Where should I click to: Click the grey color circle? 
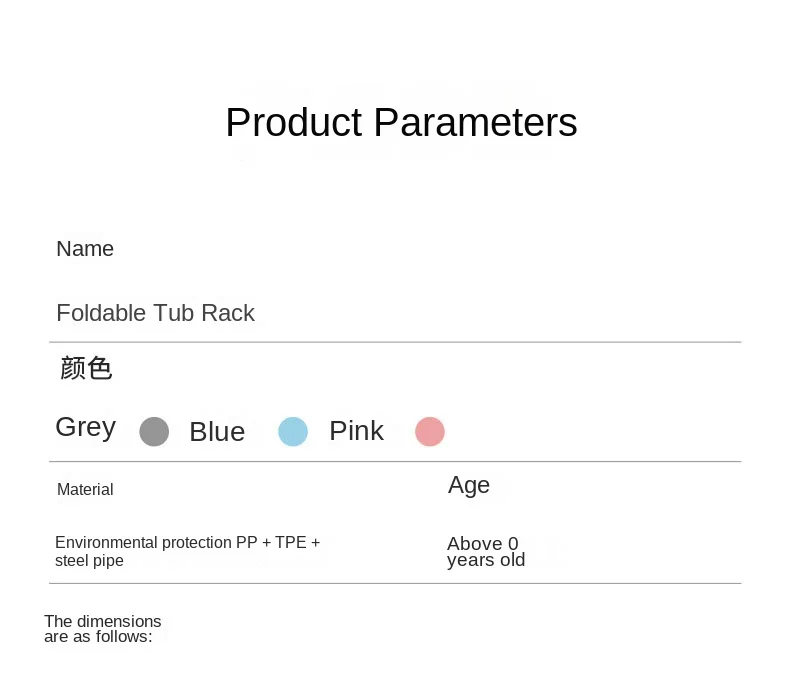pyautogui.click(x=154, y=432)
